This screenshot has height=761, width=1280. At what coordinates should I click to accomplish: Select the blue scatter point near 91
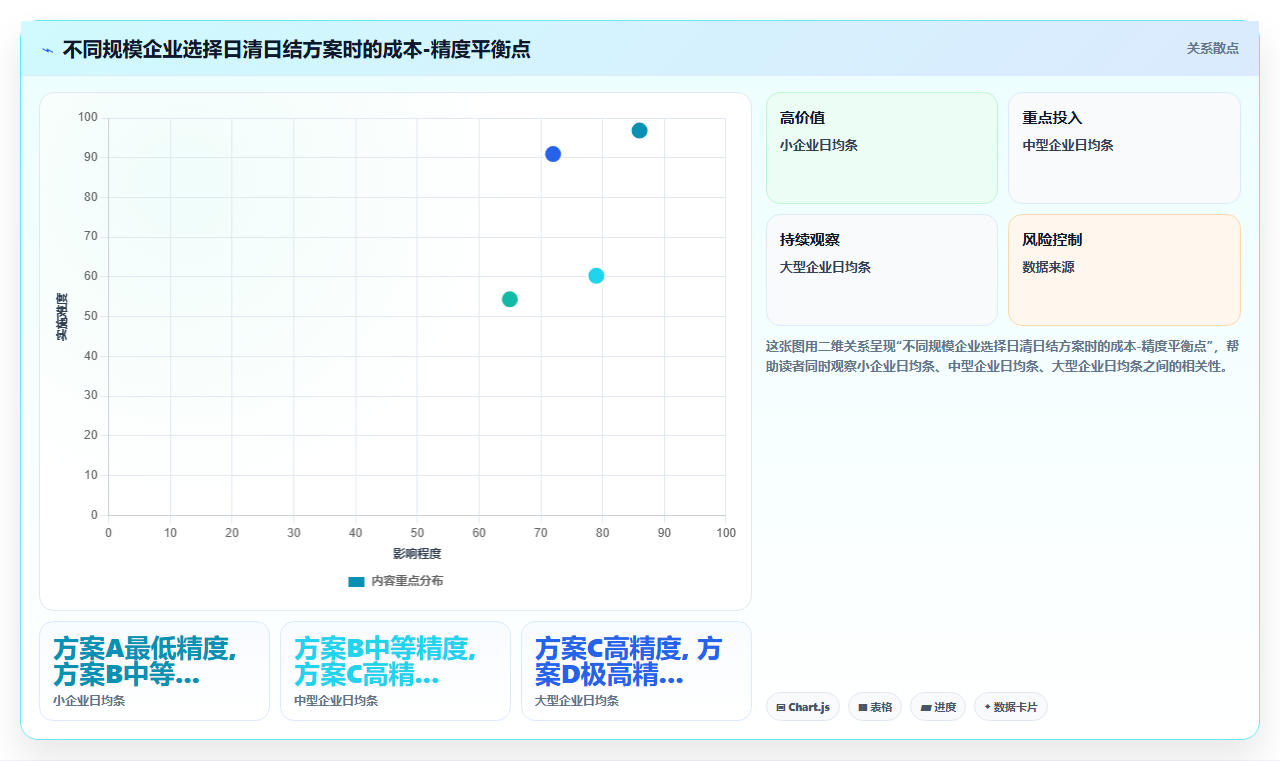point(553,154)
